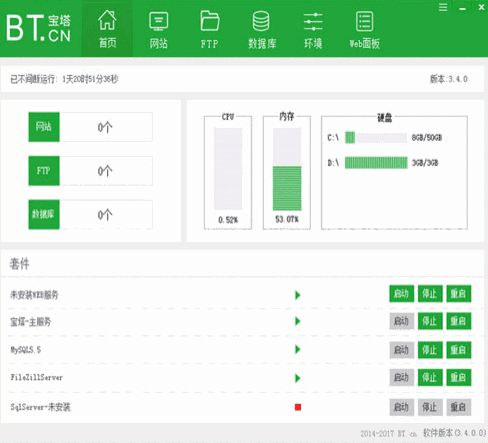Click the 3GB/3GB disk size text
Viewport: 488px width, 443px height.
425,163
